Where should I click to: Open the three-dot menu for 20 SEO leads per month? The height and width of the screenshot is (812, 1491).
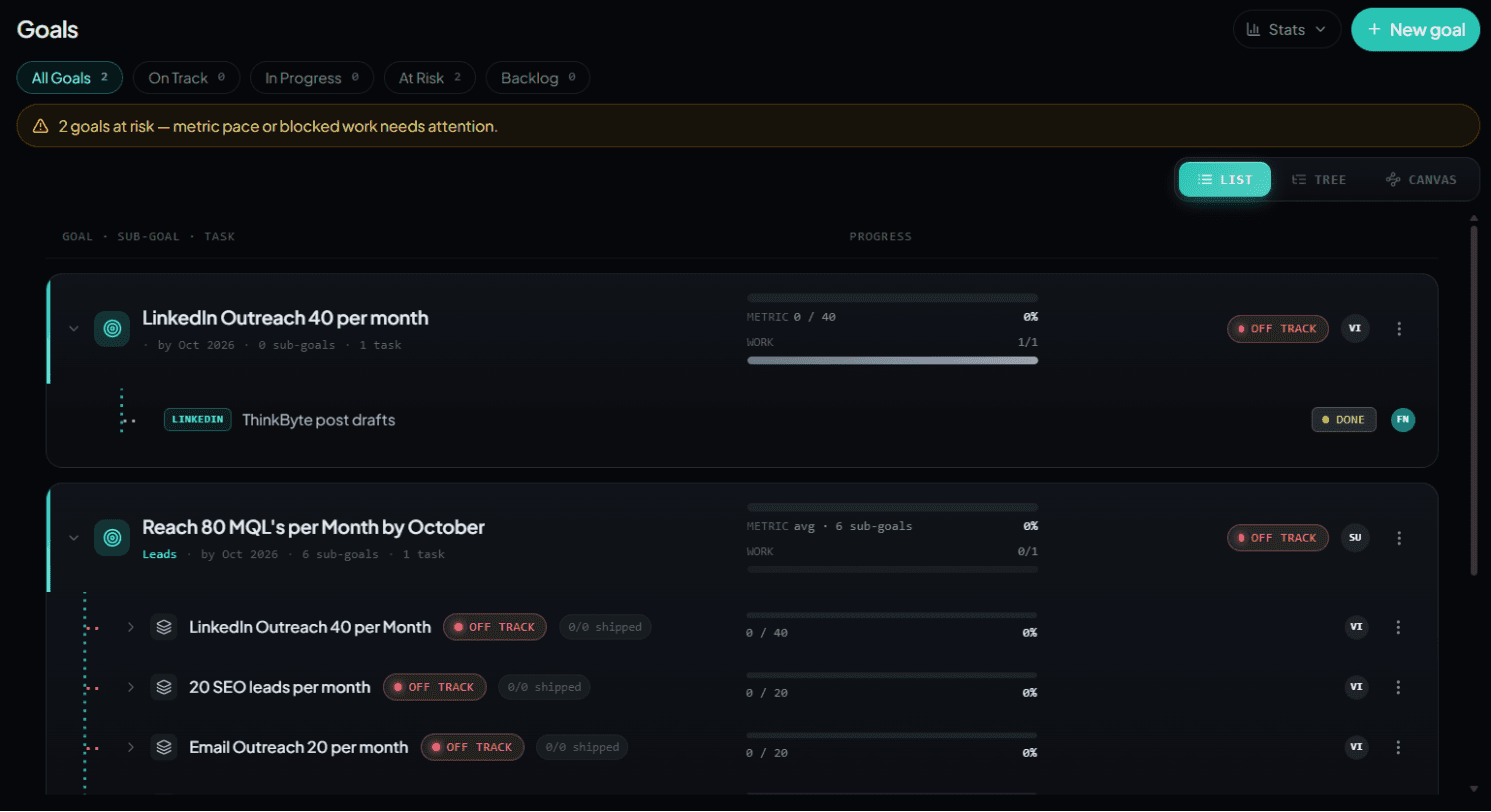1398,687
